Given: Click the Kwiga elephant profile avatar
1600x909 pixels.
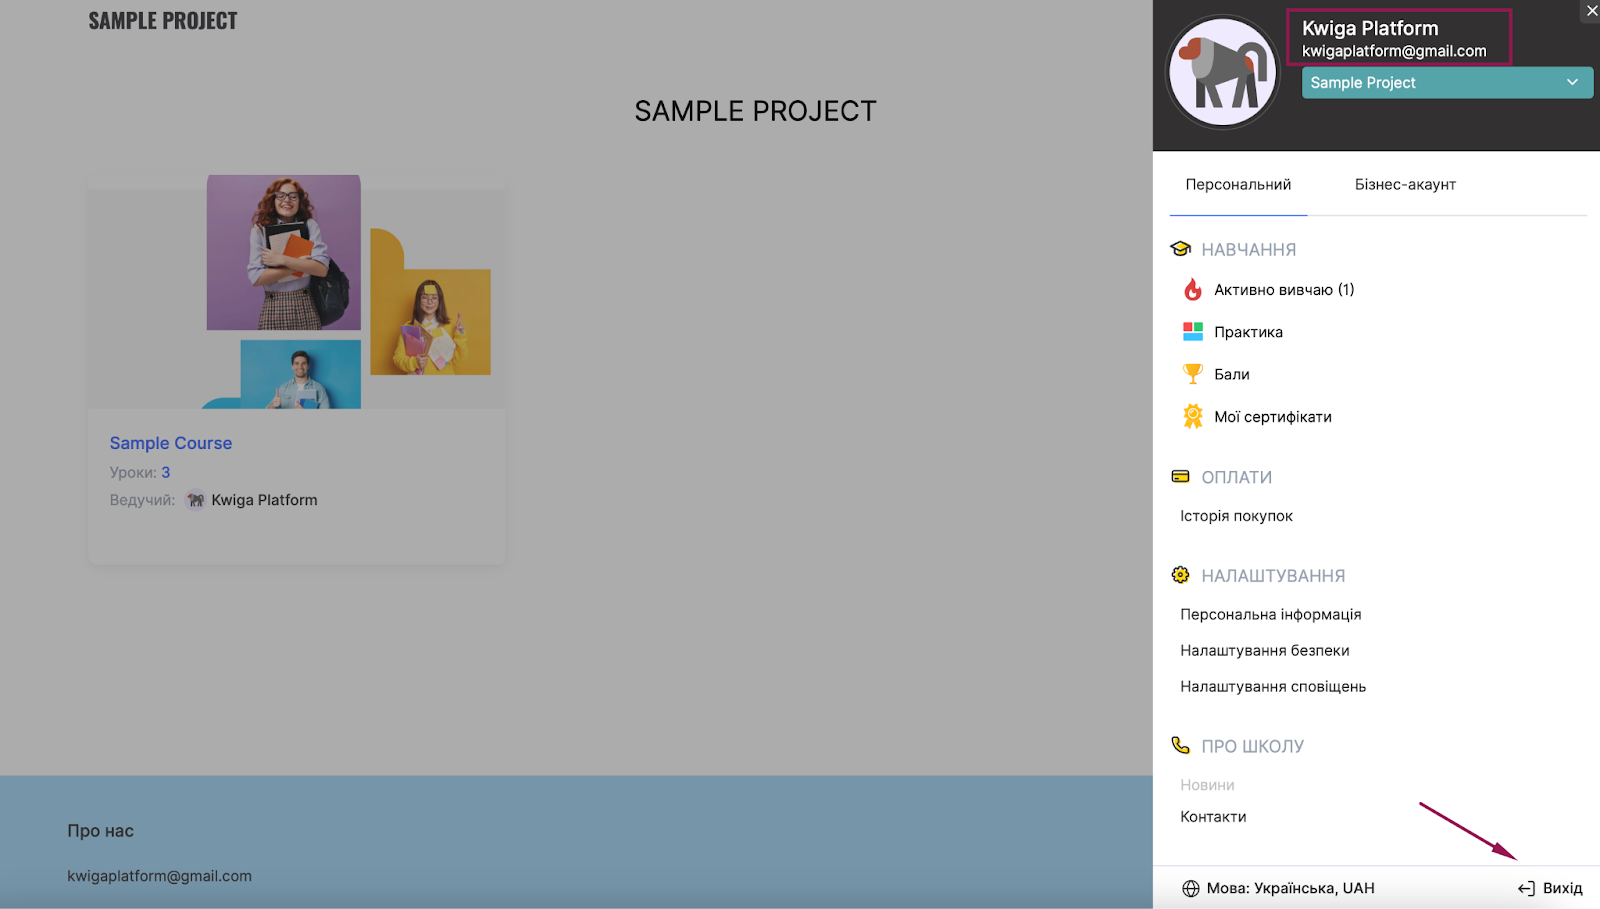Looking at the screenshot, I should [x=1223, y=72].
